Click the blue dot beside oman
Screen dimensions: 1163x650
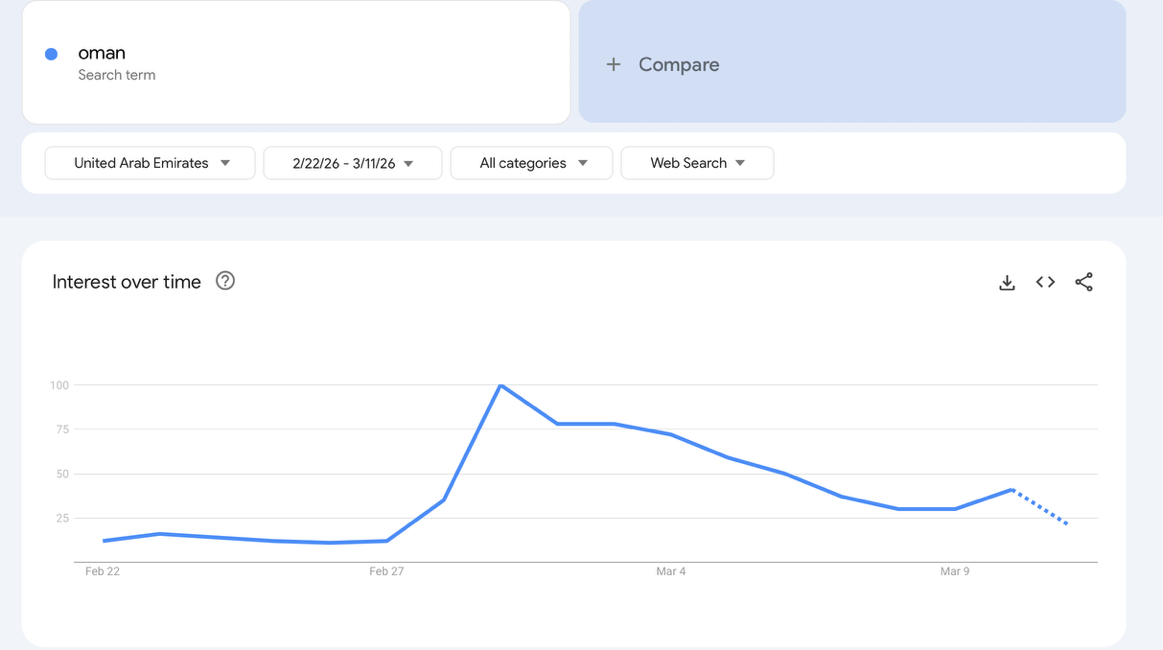[51, 54]
